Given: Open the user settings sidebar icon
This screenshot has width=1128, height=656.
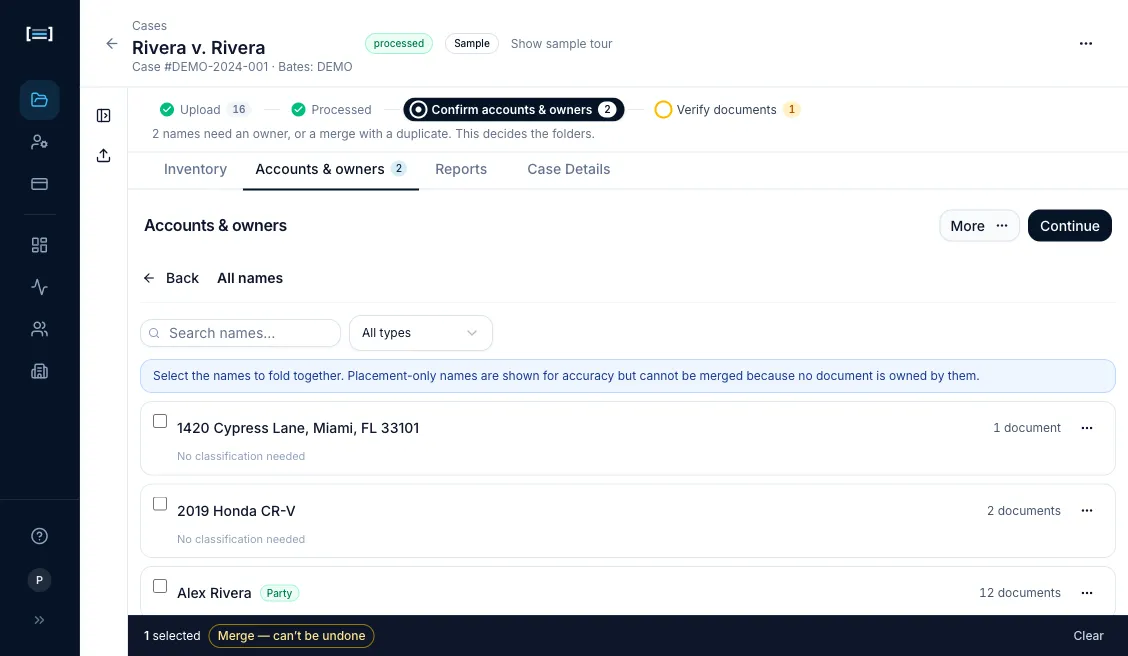Looking at the screenshot, I should point(40,142).
